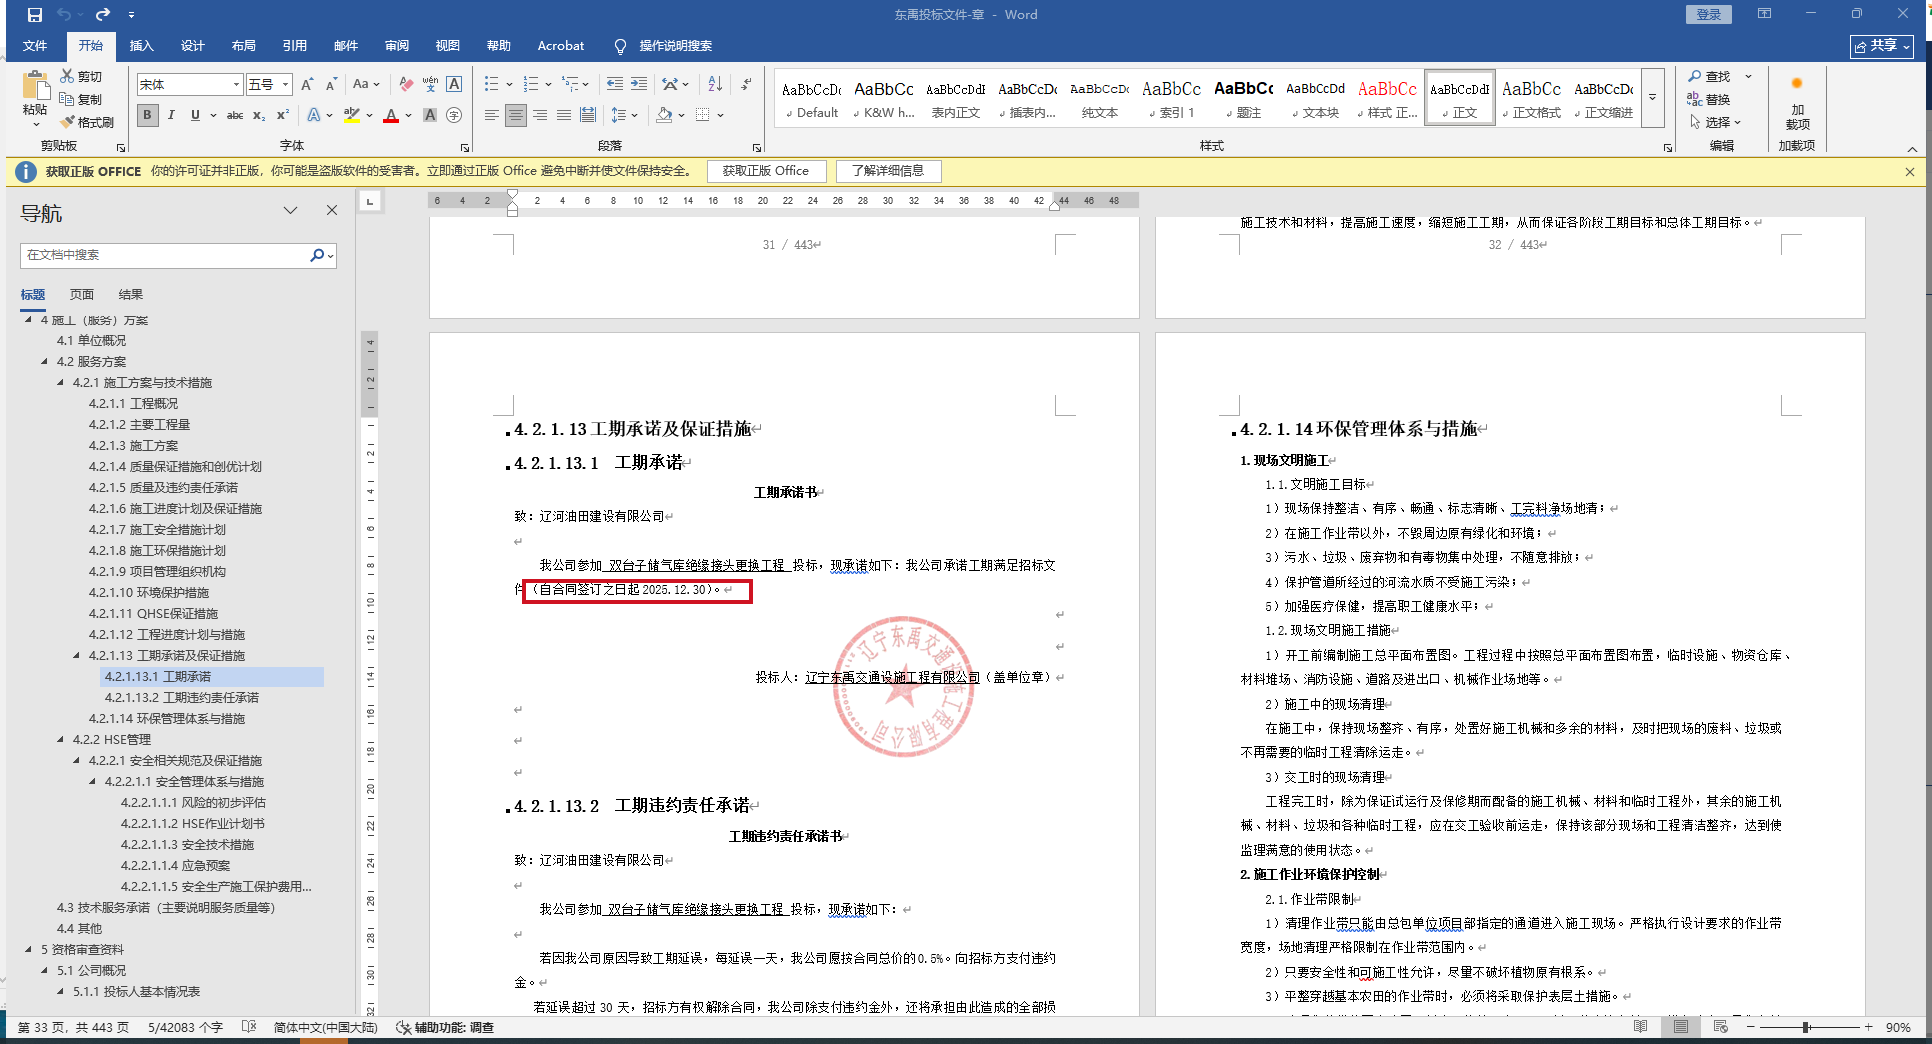
Task: Toggle center paragraph alignment
Action: coord(515,116)
